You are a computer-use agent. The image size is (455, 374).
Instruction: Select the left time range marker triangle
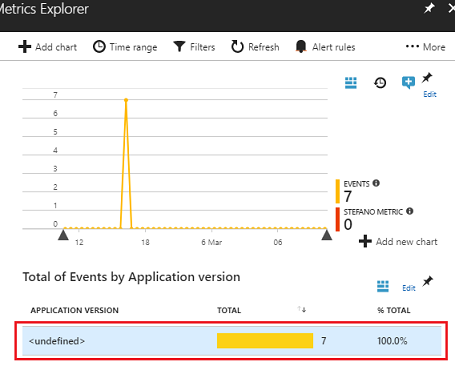[x=63, y=235]
